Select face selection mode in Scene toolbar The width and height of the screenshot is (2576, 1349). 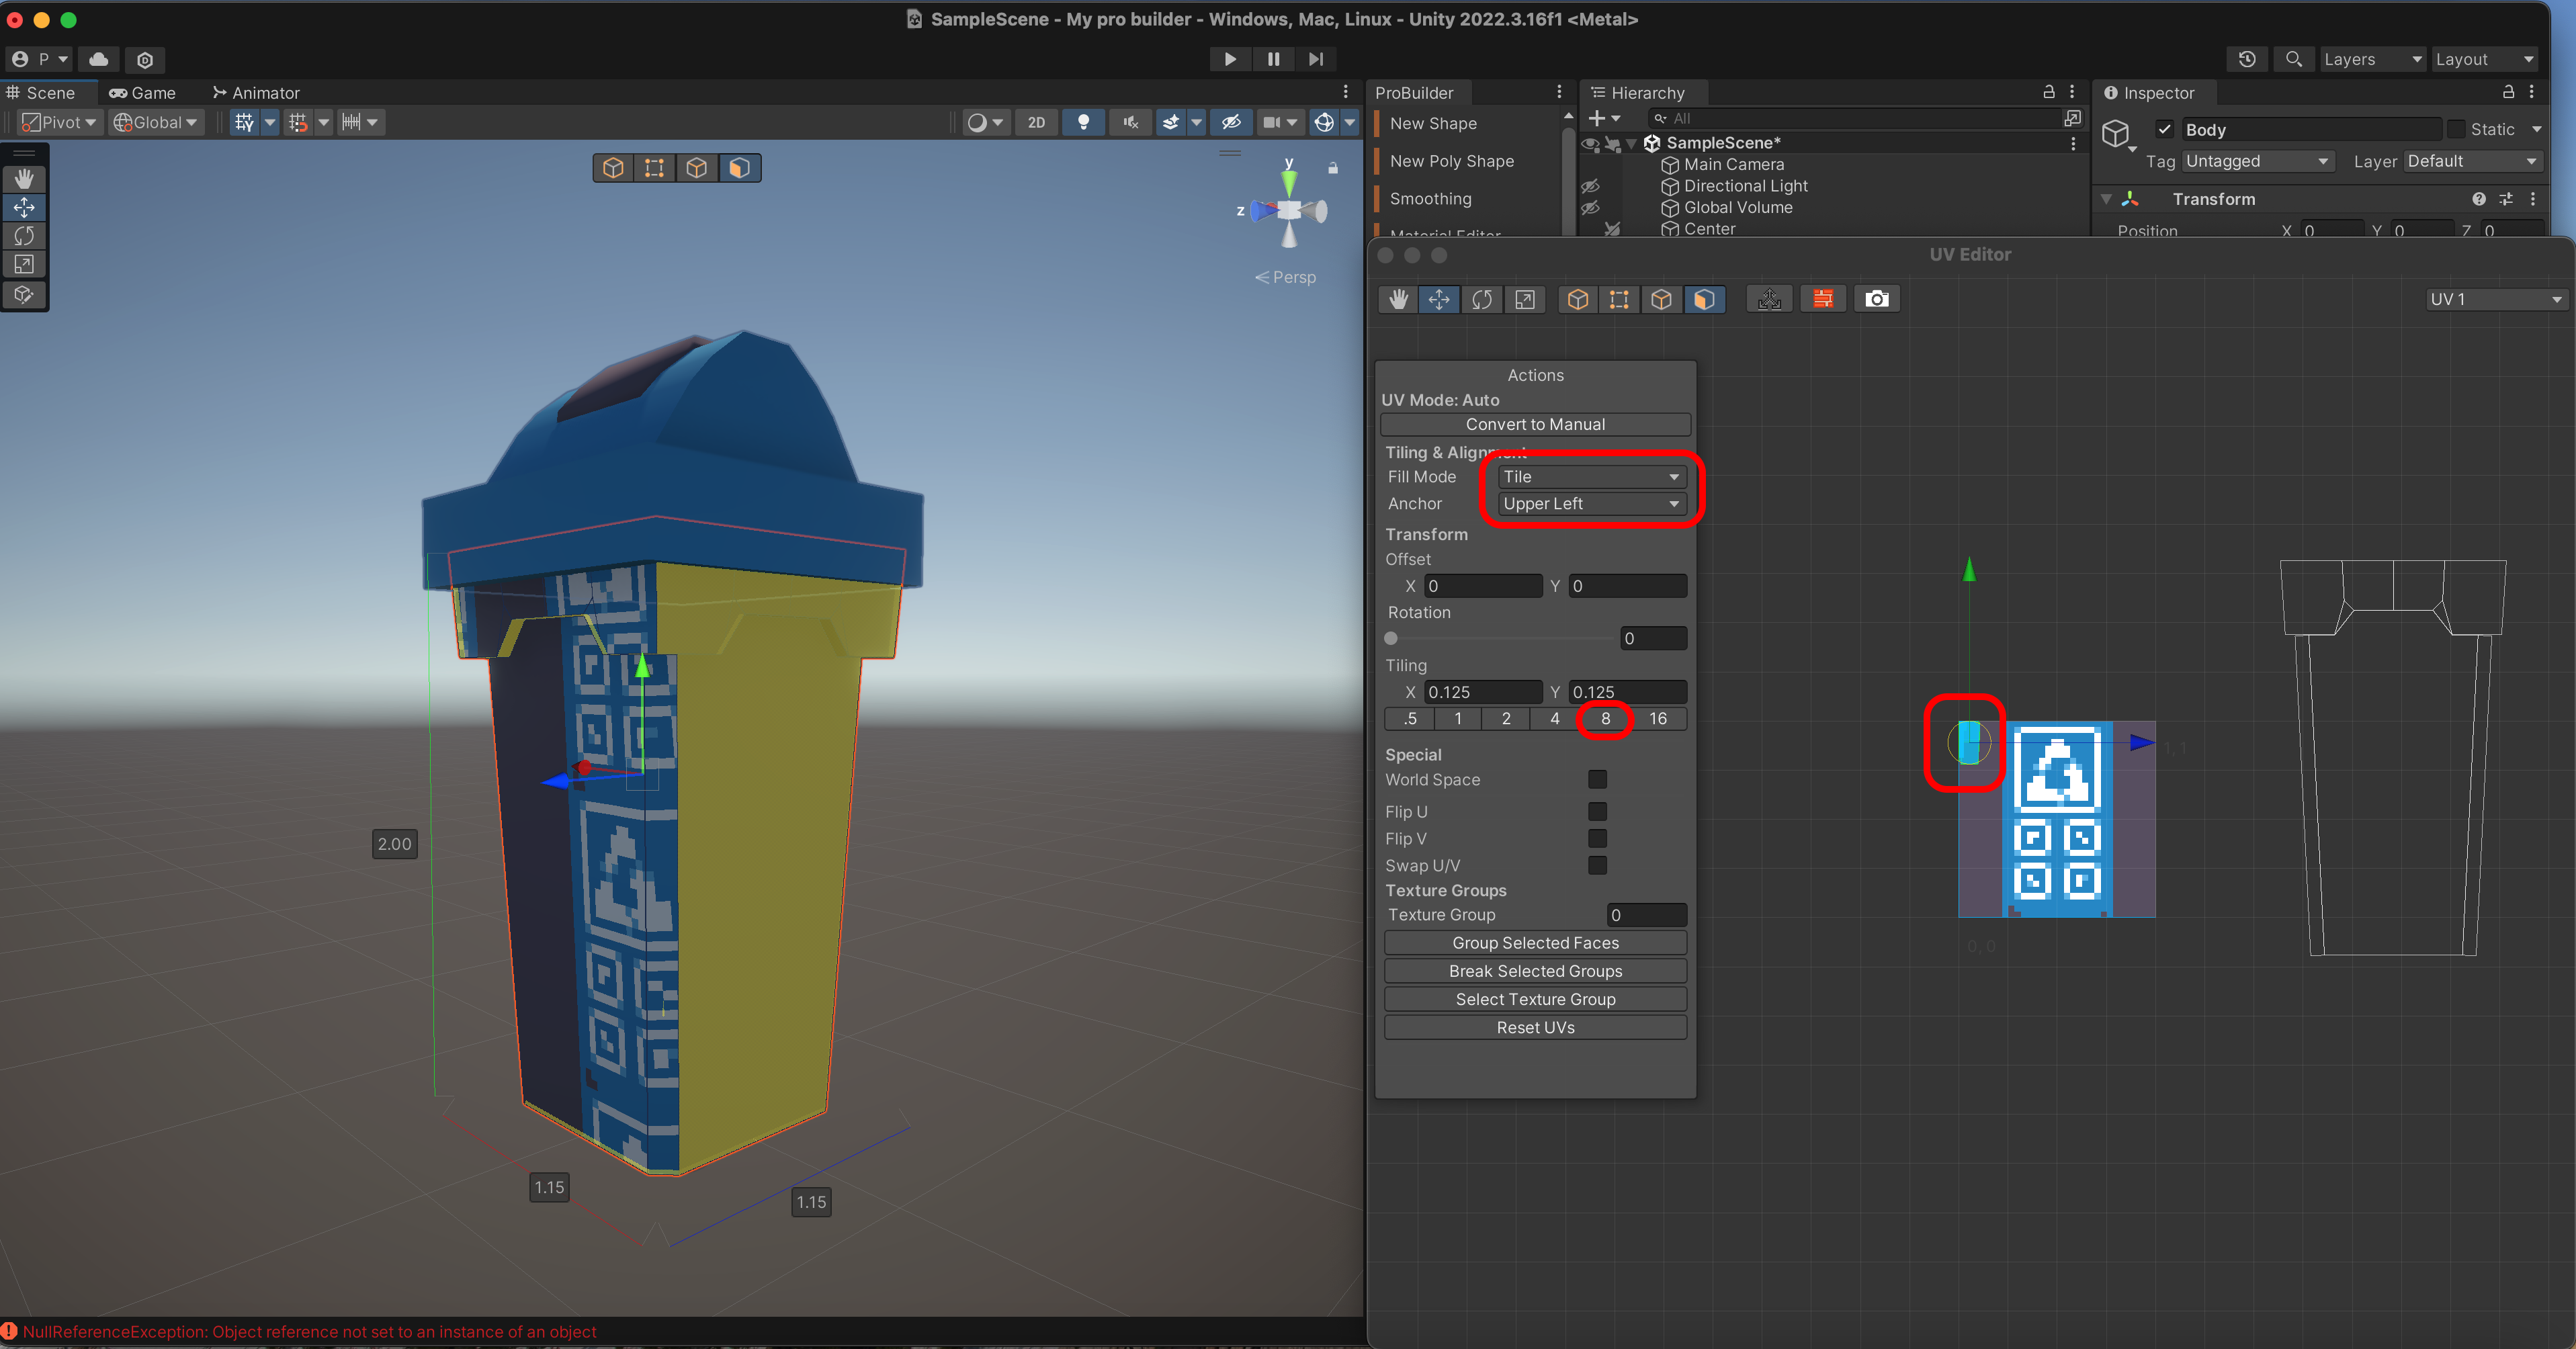point(739,168)
